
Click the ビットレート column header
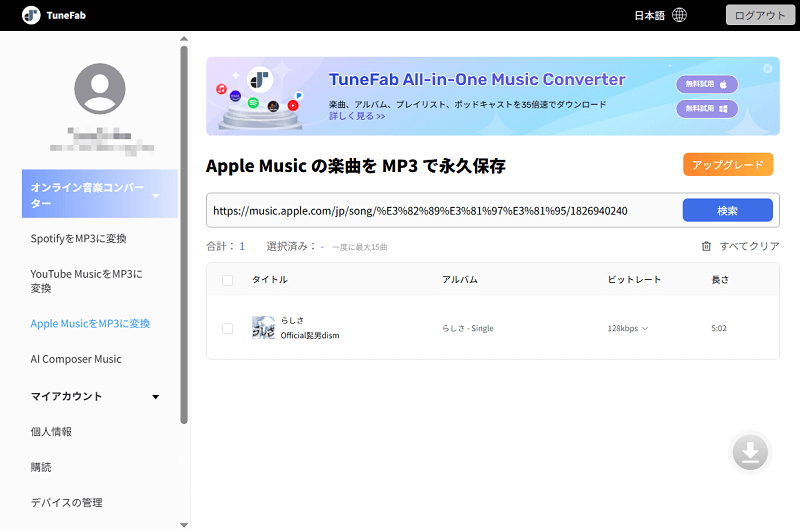coord(634,280)
